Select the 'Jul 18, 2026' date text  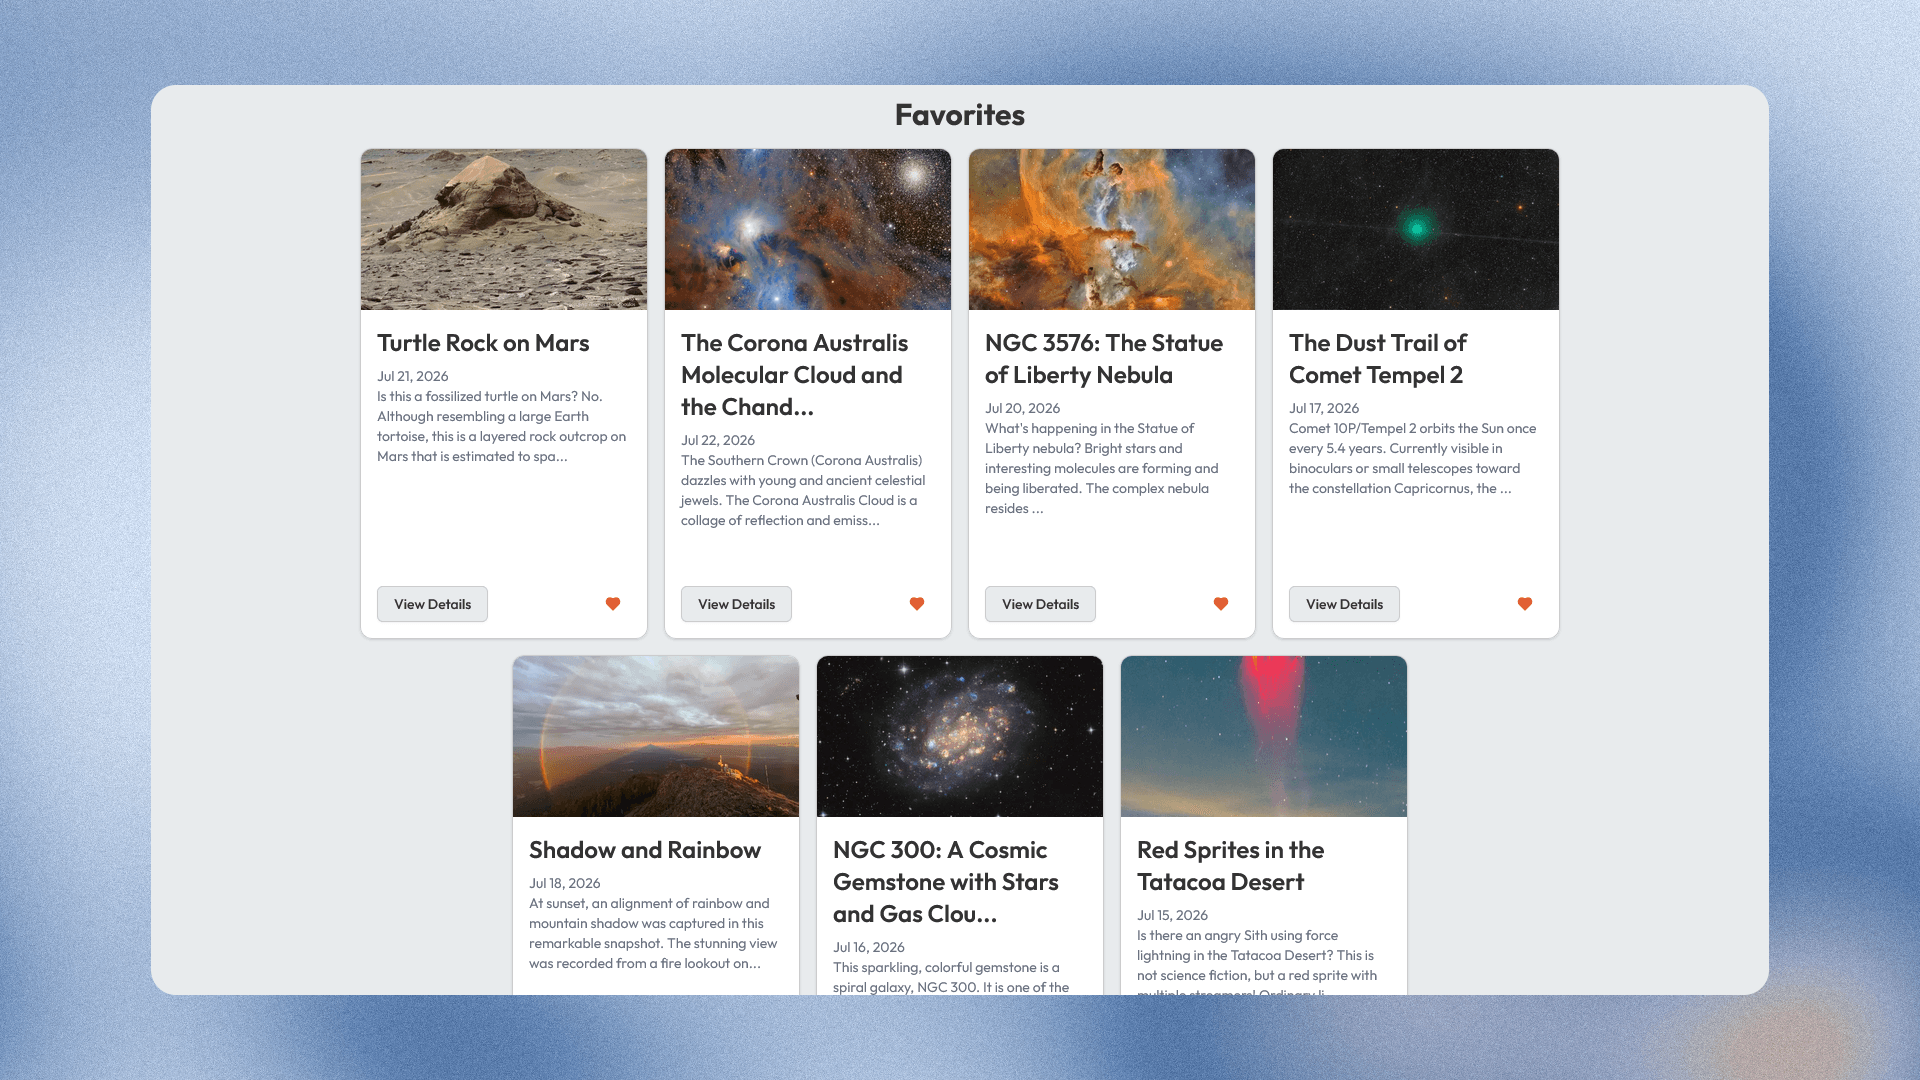(565, 883)
